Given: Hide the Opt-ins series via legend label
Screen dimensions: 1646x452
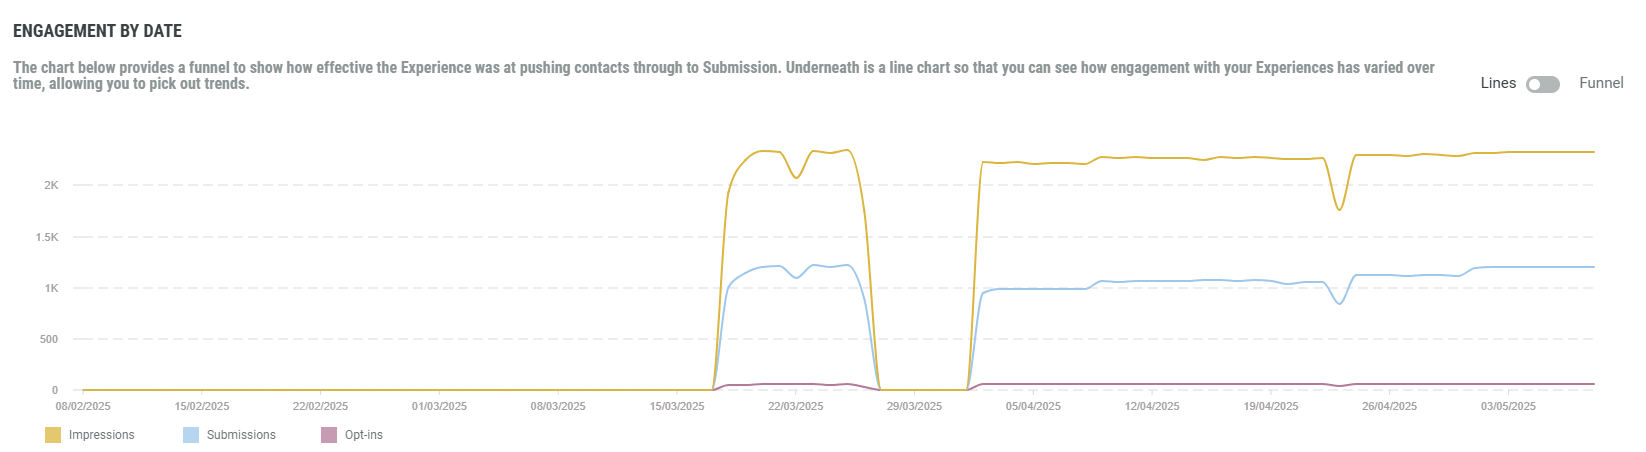Looking at the screenshot, I should 364,435.
